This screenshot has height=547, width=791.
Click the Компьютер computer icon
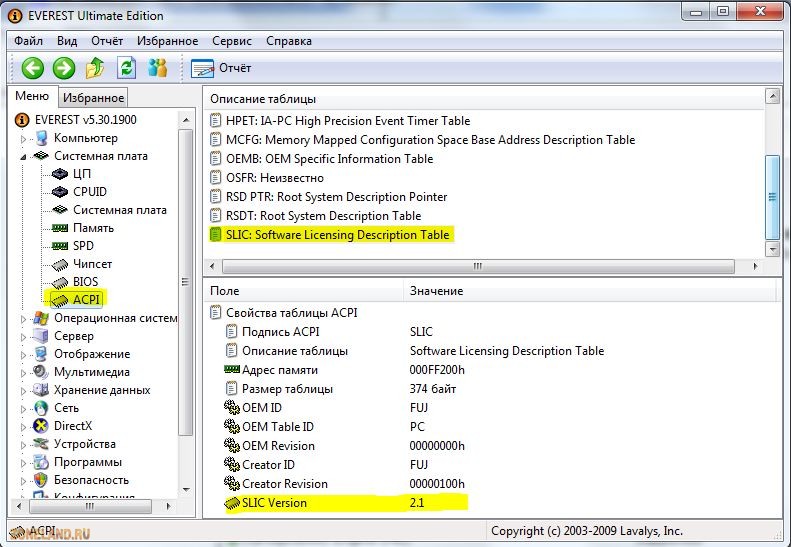(x=41, y=138)
